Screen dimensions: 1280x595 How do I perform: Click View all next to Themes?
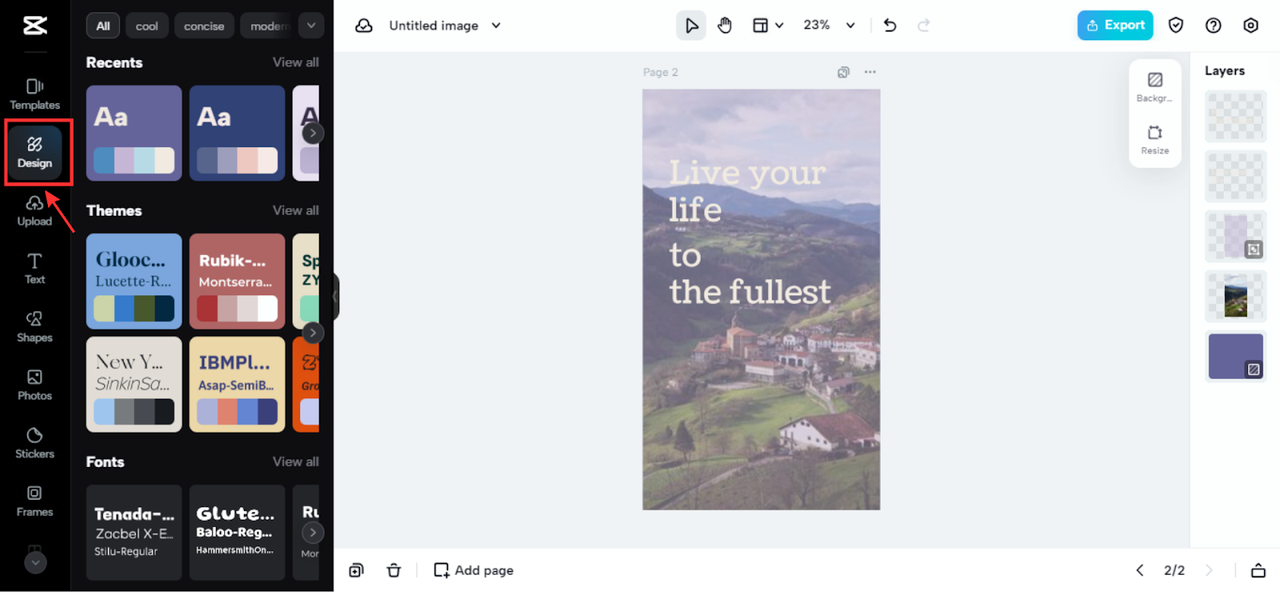(x=296, y=210)
